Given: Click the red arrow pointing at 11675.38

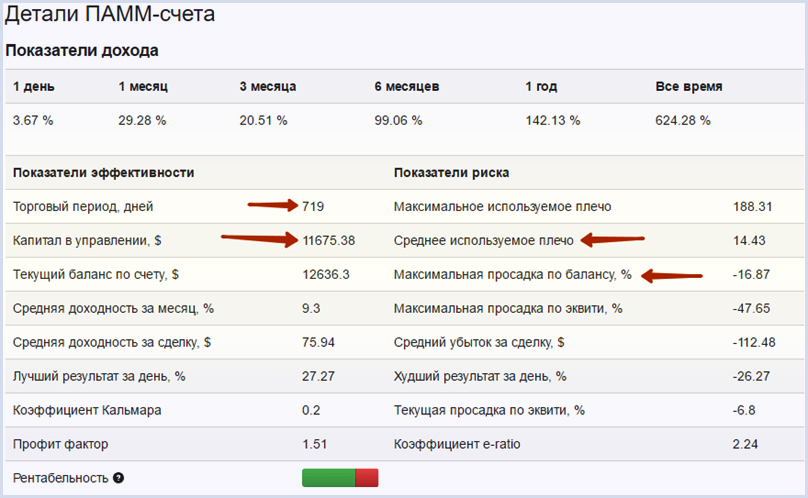Looking at the screenshot, I should tap(260, 239).
